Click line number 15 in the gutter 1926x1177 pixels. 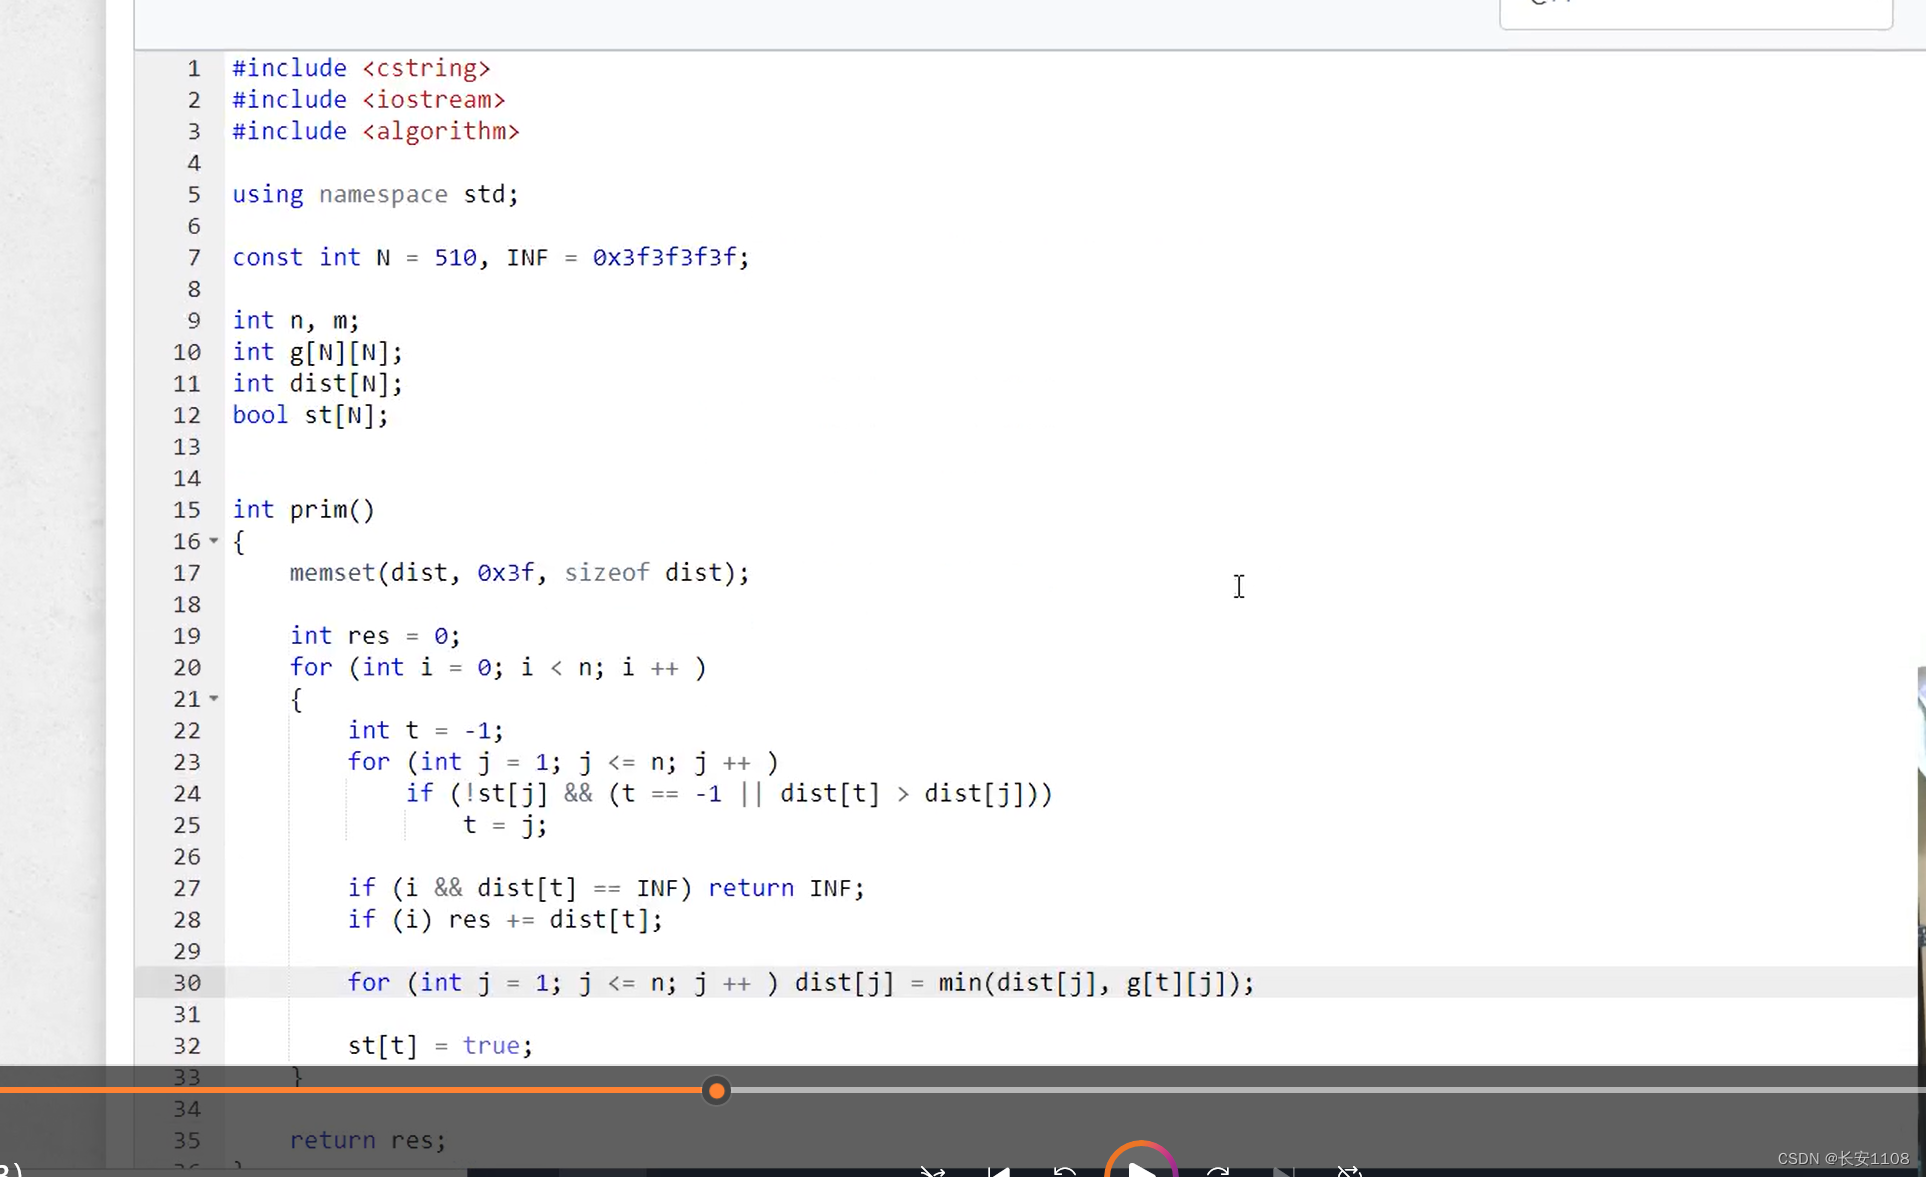[x=186, y=510]
